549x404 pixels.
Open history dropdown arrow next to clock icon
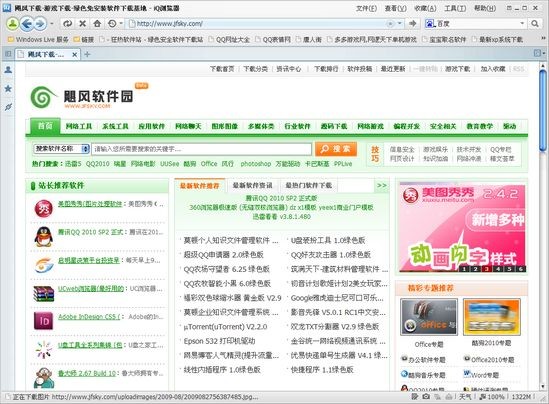[121, 23]
